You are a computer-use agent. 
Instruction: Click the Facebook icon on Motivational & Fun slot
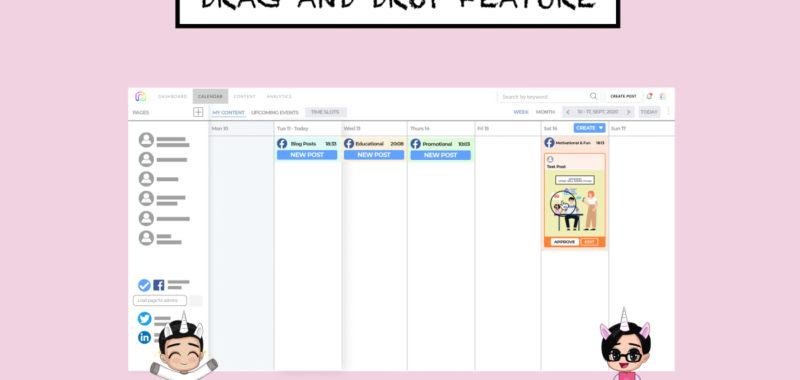[x=549, y=143]
